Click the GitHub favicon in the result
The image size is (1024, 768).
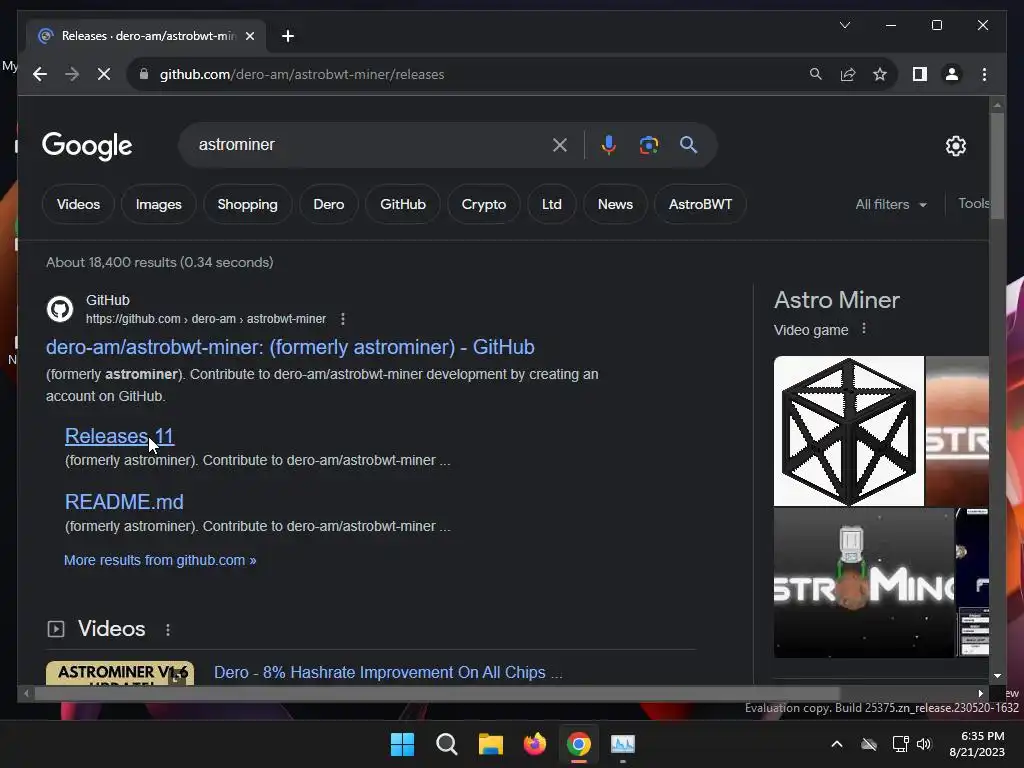[x=60, y=309]
